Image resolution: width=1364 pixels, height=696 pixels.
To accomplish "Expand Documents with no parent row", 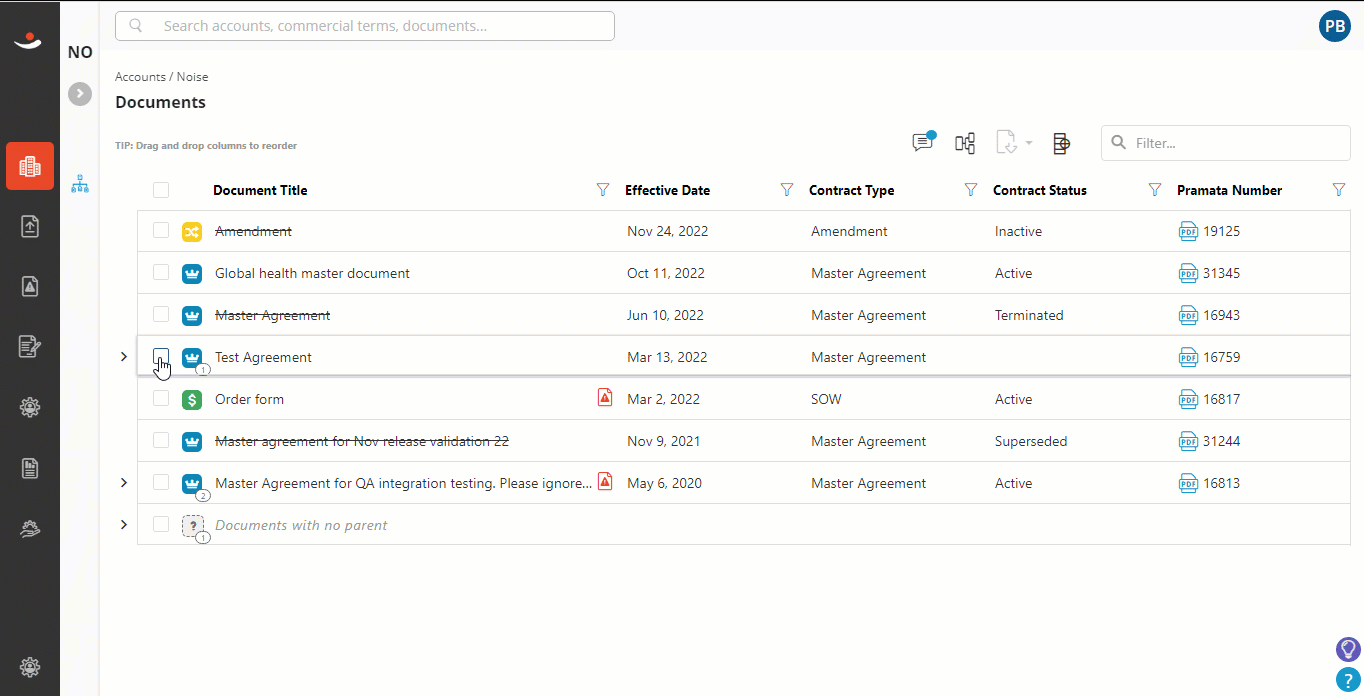I will click(124, 525).
